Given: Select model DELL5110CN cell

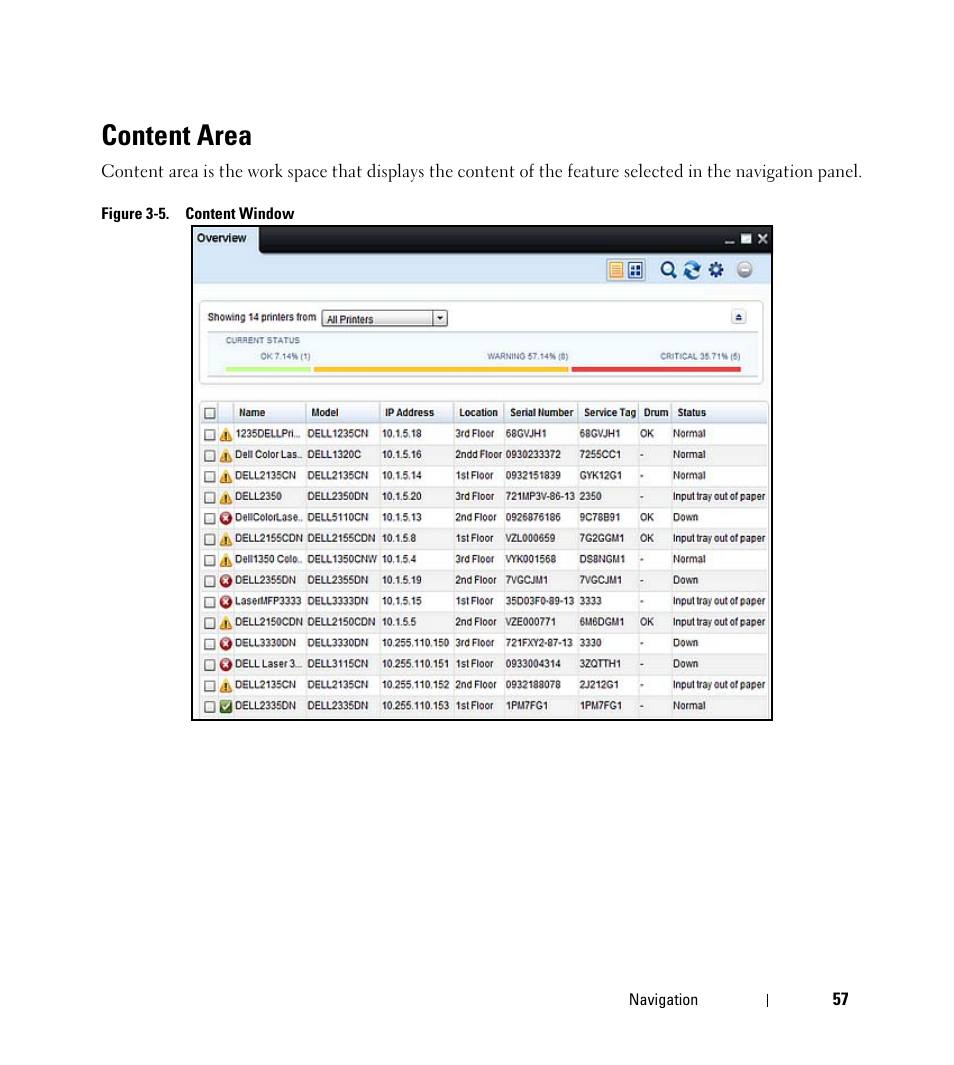Looking at the screenshot, I should point(337,517).
